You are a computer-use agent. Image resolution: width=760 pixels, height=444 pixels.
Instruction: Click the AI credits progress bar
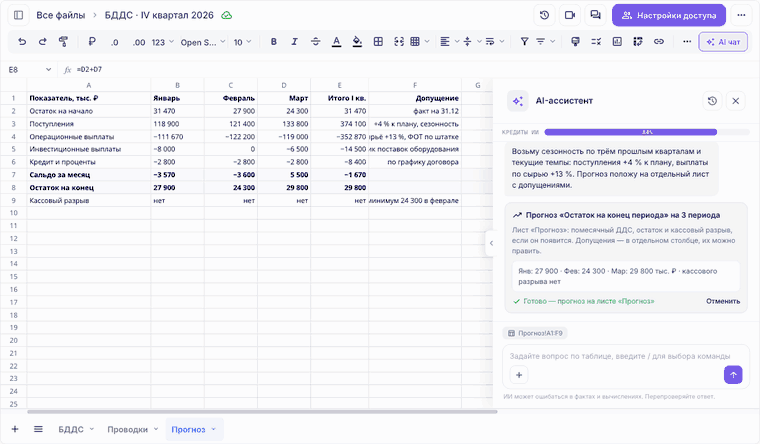pyautogui.click(x=647, y=132)
